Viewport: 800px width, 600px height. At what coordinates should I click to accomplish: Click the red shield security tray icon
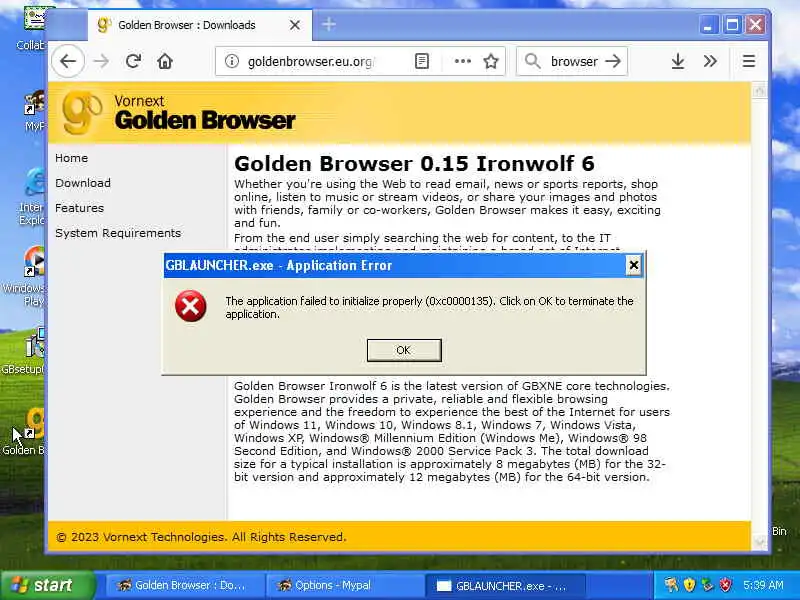click(726, 585)
